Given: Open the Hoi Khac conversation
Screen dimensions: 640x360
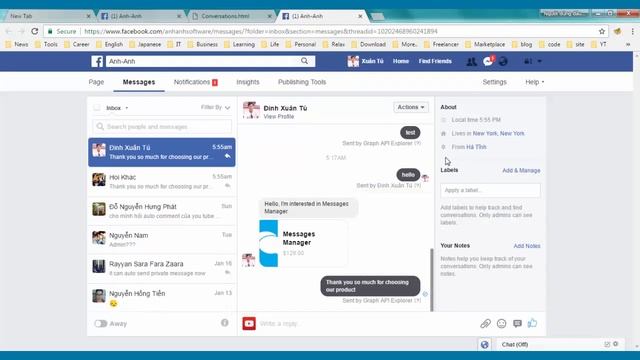Looking at the screenshot, I should [162, 182].
